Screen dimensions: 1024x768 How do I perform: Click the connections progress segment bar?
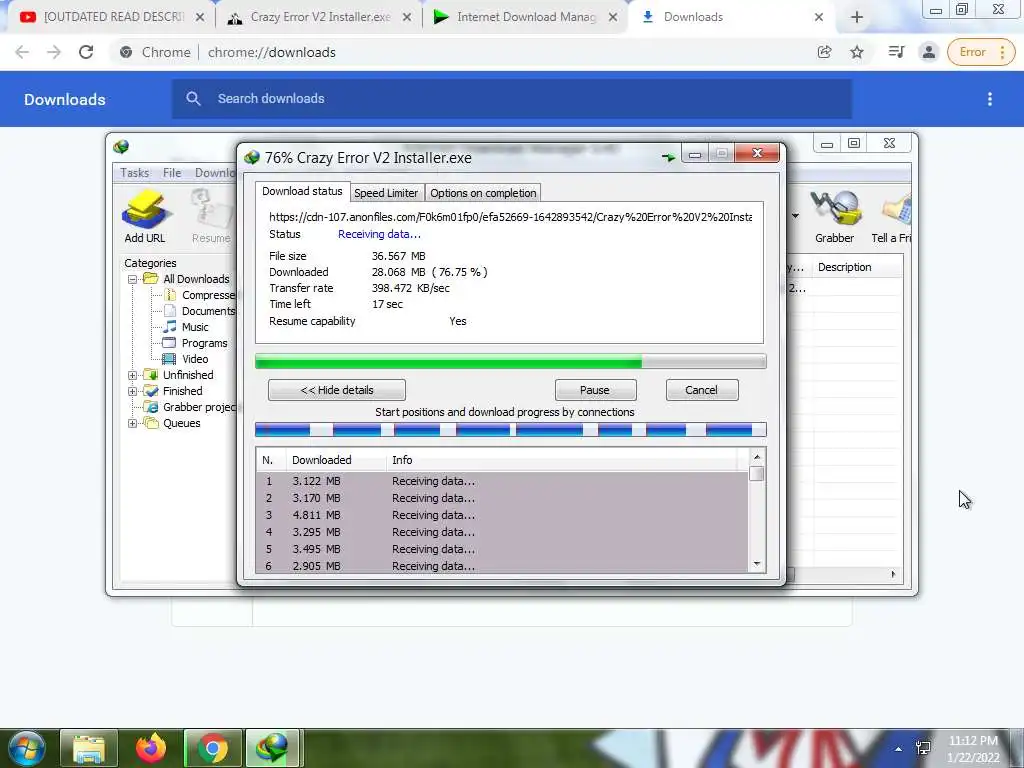click(x=511, y=429)
